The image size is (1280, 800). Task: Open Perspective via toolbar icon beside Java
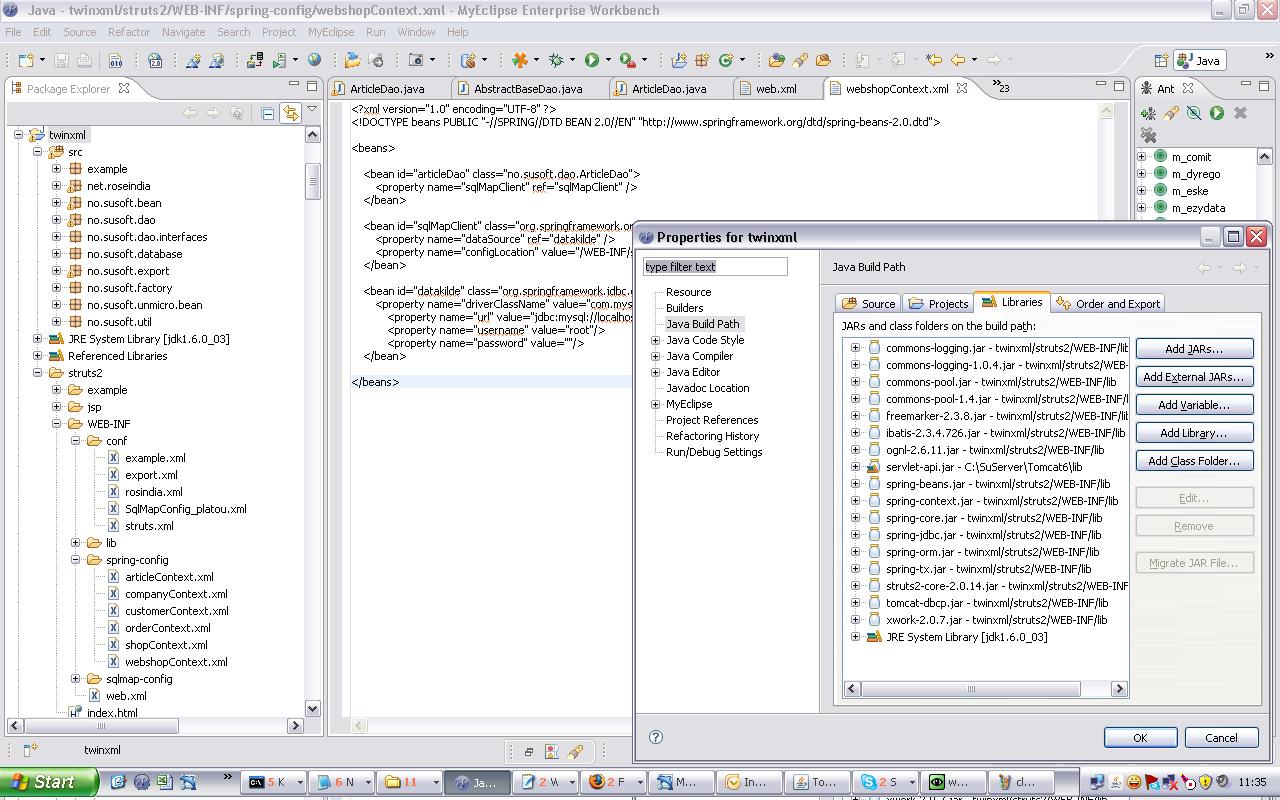click(x=1161, y=60)
